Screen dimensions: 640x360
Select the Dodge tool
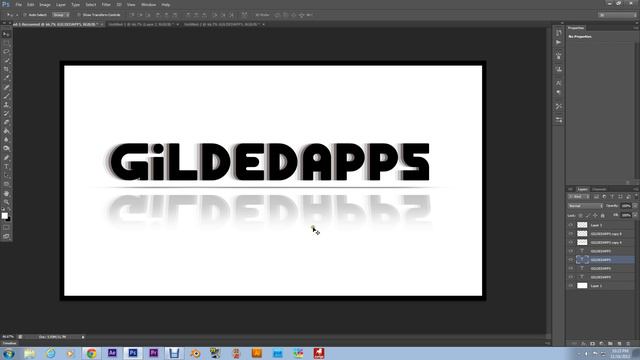[x=6, y=149]
